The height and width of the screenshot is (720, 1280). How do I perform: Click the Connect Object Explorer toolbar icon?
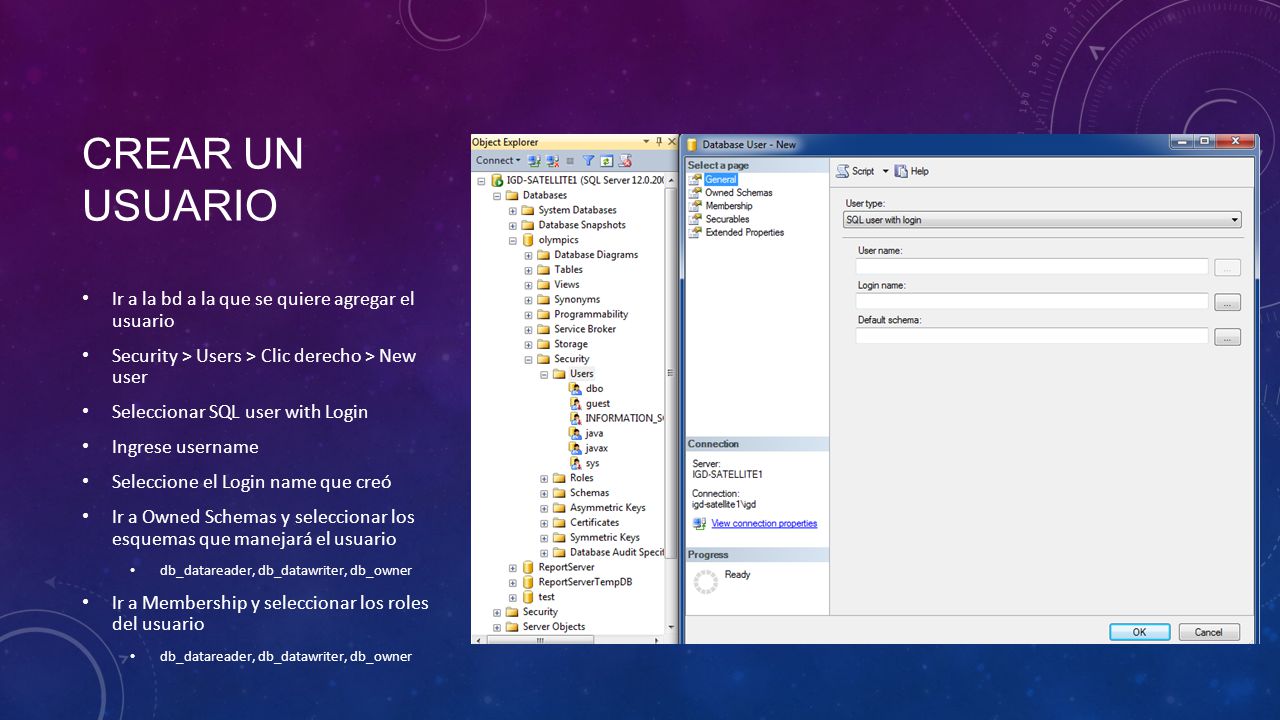click(x=534, y=160)
